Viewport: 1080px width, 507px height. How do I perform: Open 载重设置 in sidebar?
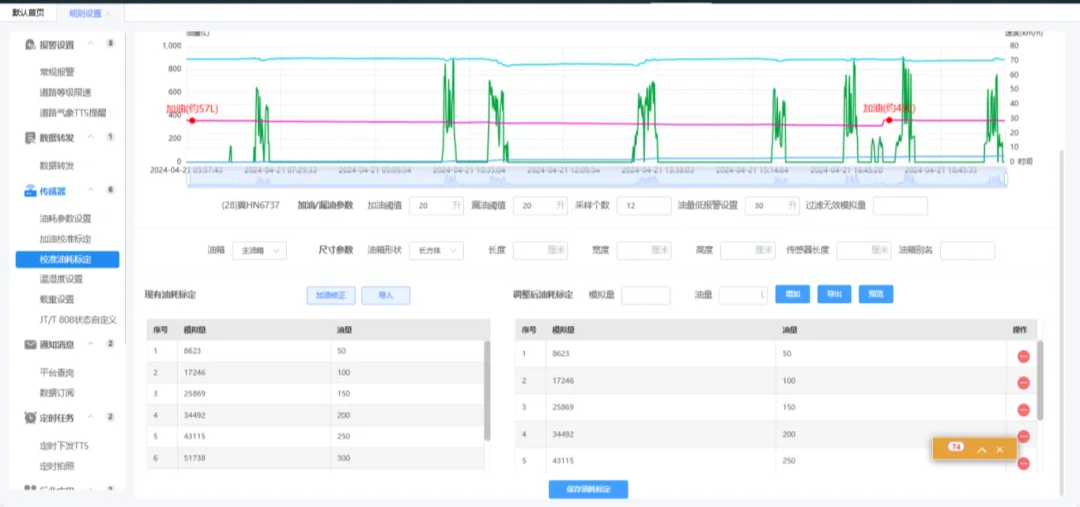(x=57, y=300)
